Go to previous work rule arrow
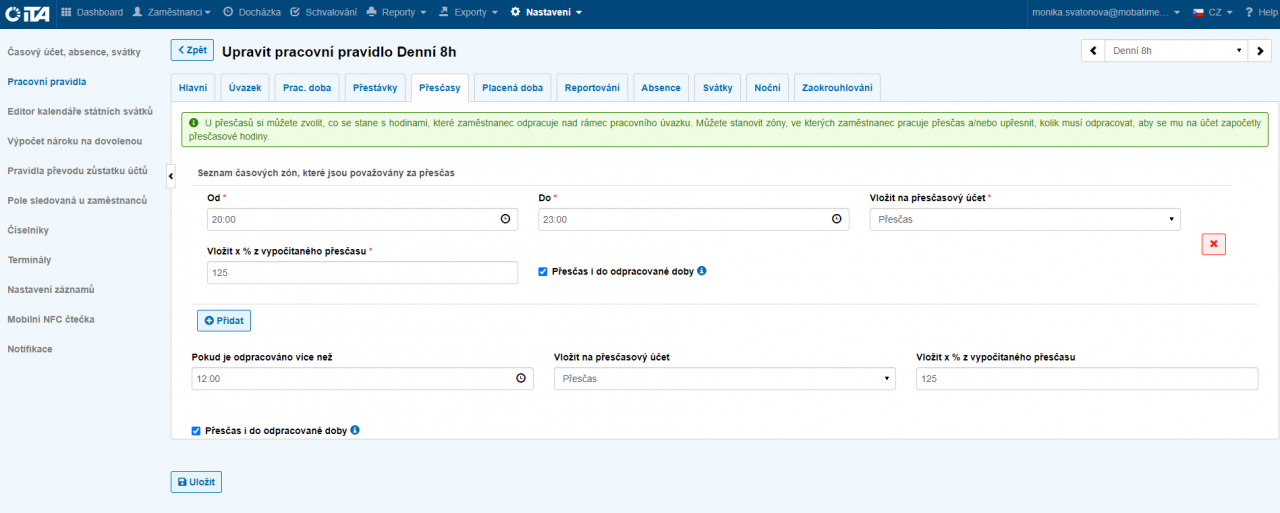1280x513 pixels. (x=1092, y=50)
